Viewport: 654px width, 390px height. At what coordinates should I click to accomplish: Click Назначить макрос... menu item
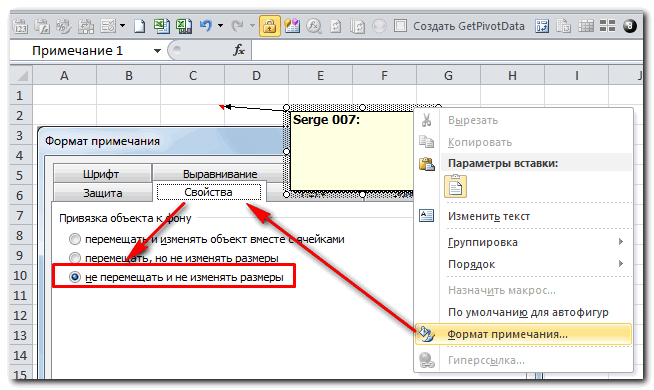click(x=524, y=290)
